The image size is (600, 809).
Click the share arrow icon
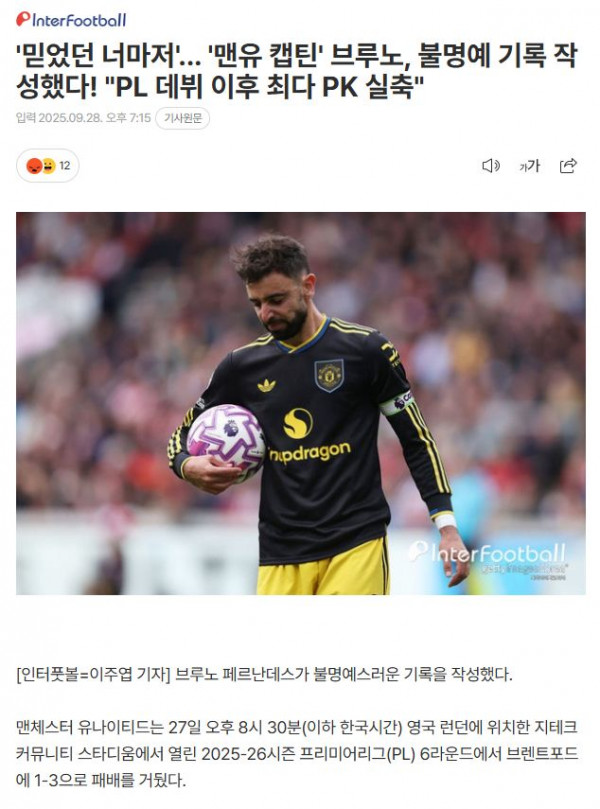coord(568,166)
